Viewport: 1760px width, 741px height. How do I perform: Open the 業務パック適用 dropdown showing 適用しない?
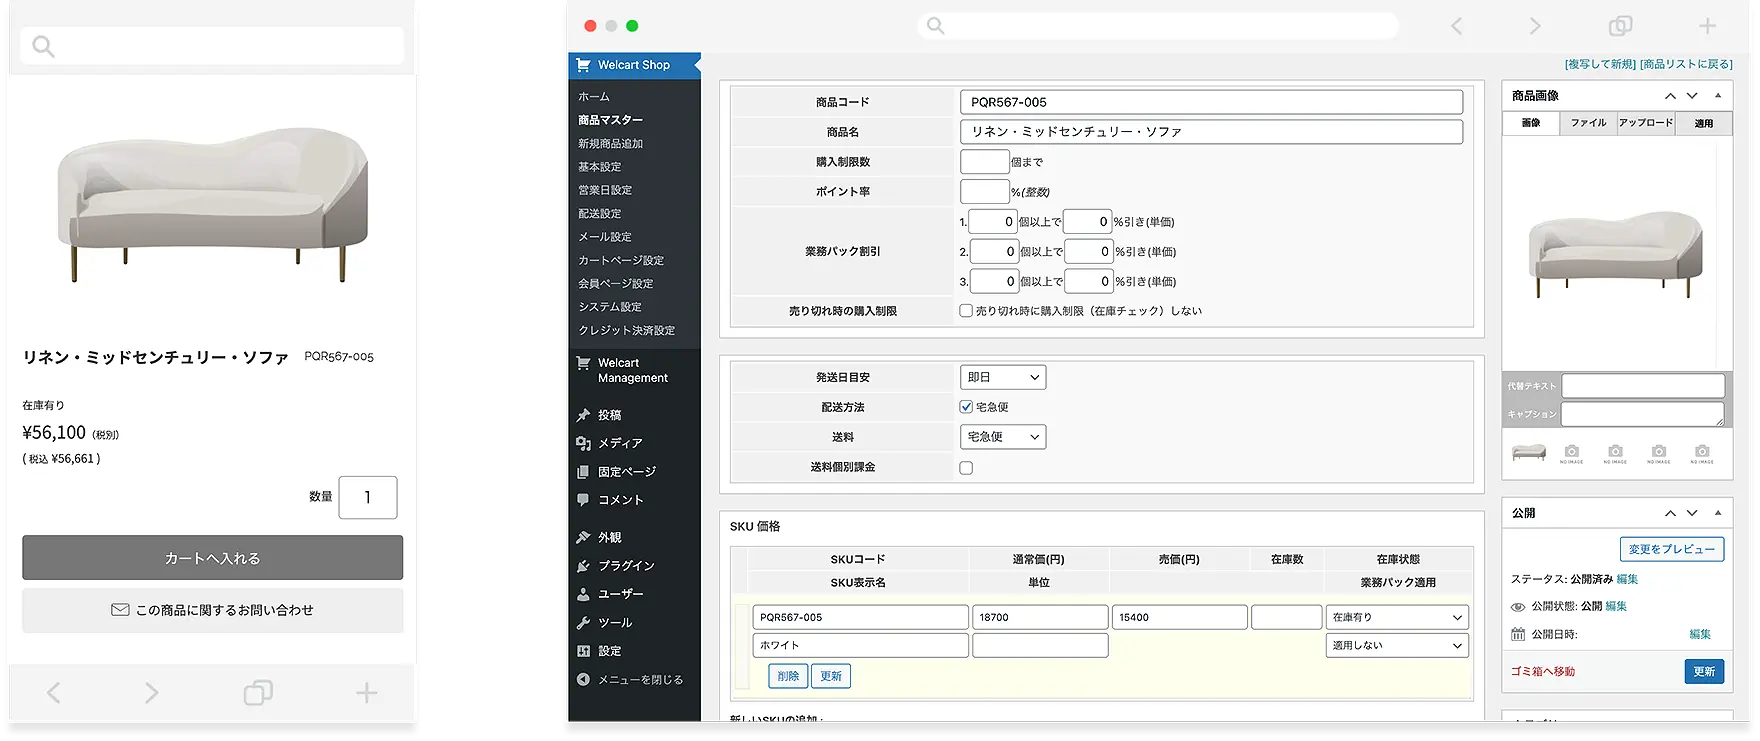tap(1397, 646)
